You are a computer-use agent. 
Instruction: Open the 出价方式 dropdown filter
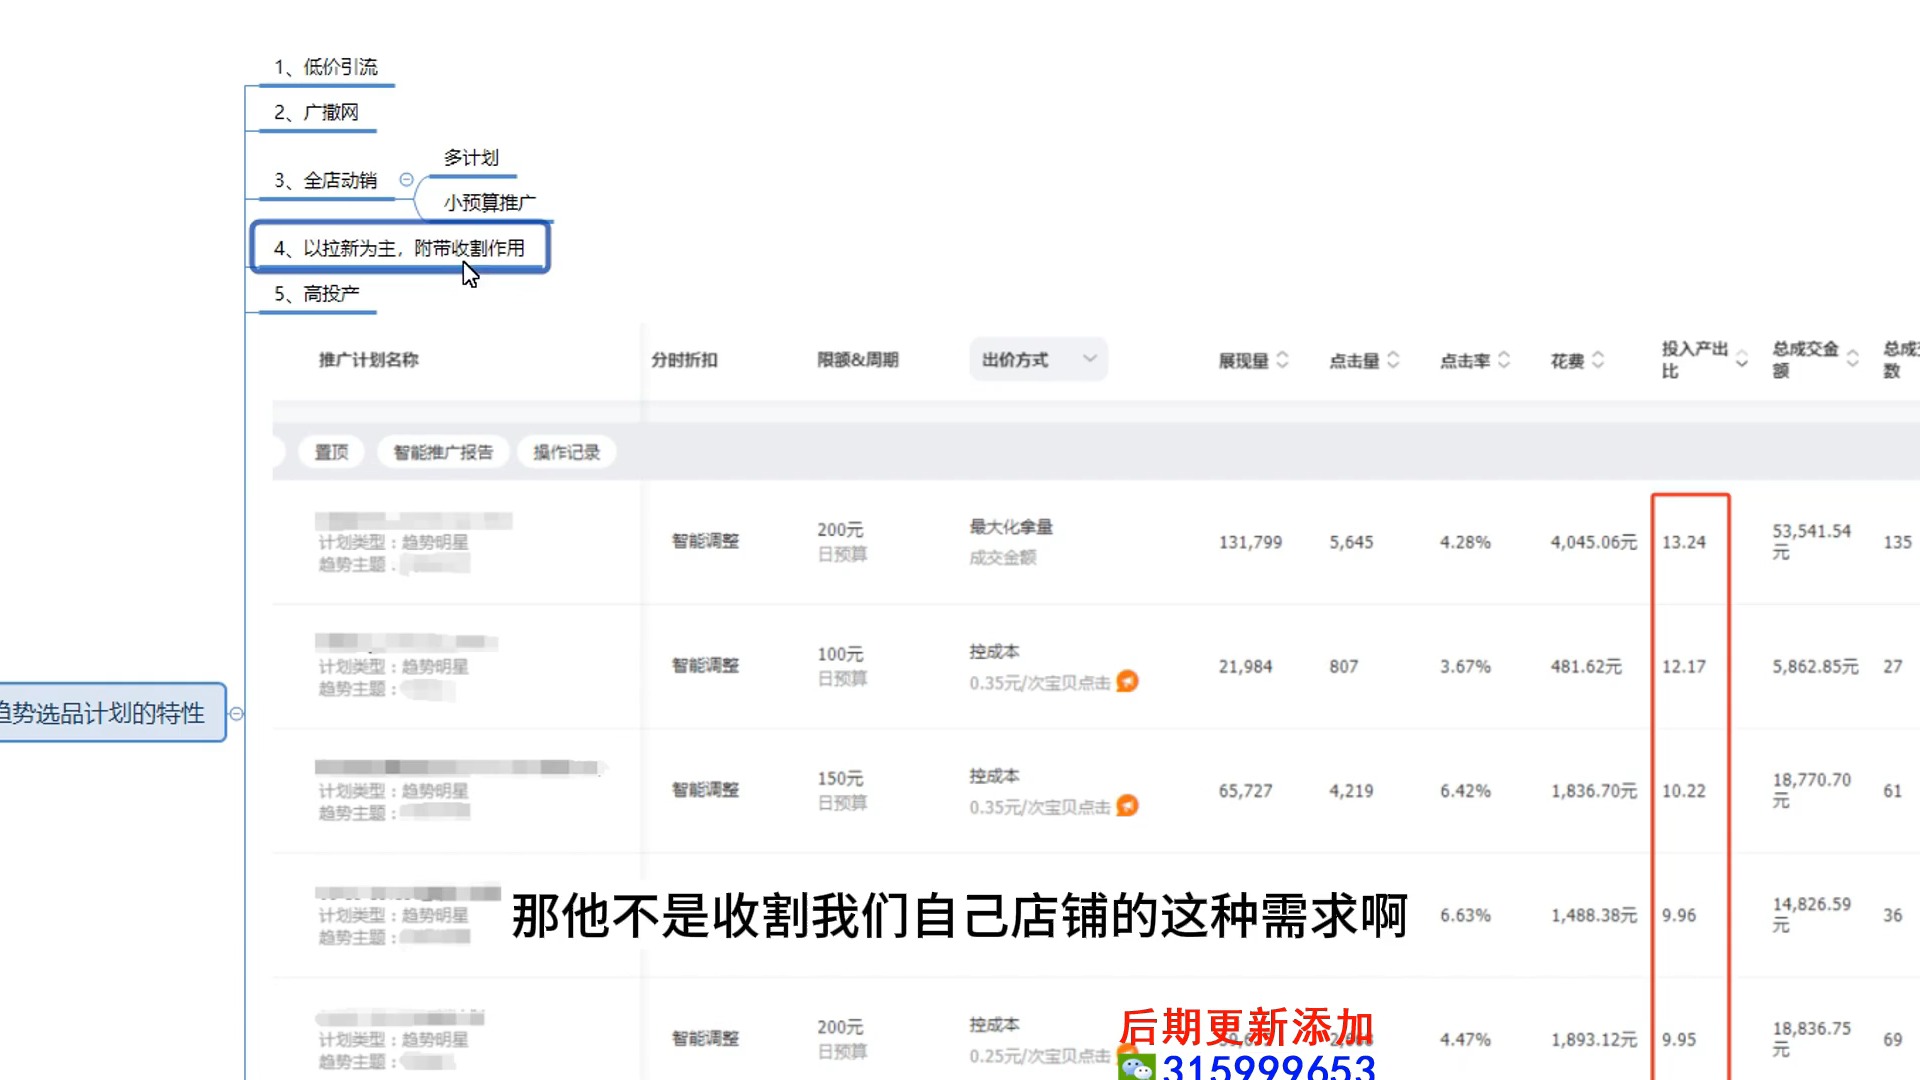click(1038, 359)
